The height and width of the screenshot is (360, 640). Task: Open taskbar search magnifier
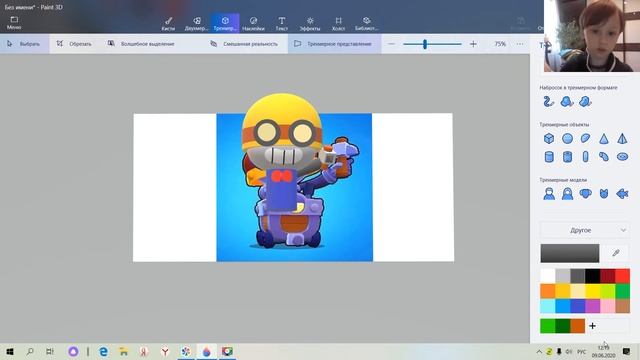click(30, 351)
